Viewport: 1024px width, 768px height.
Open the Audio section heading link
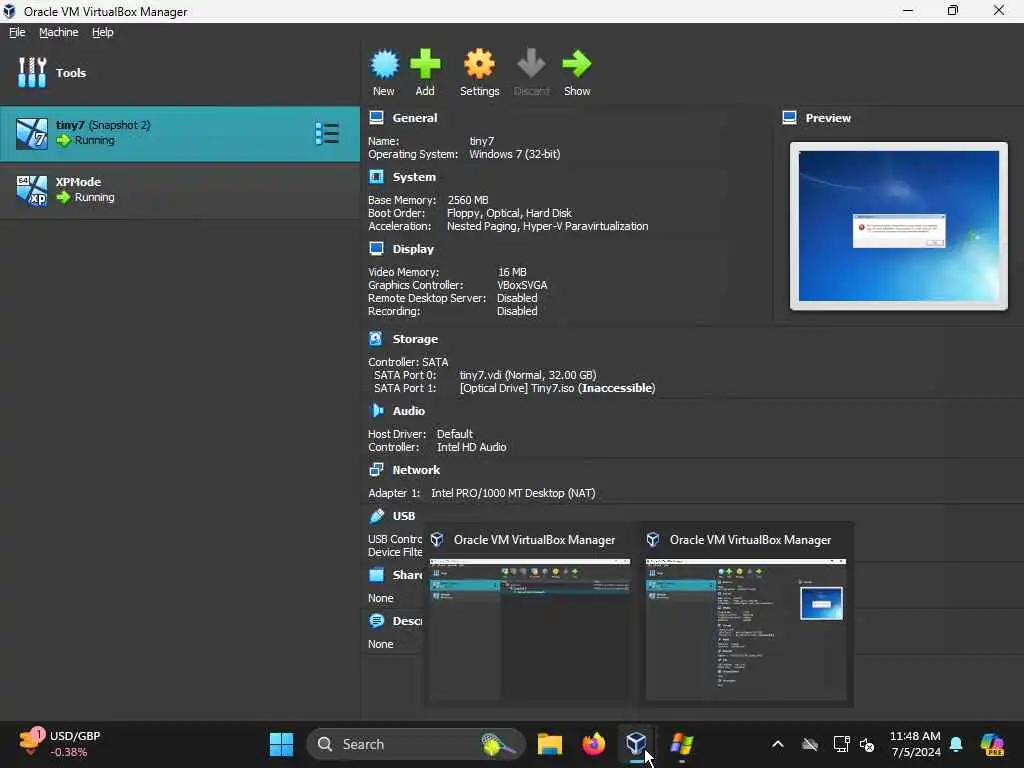[409, 411]
